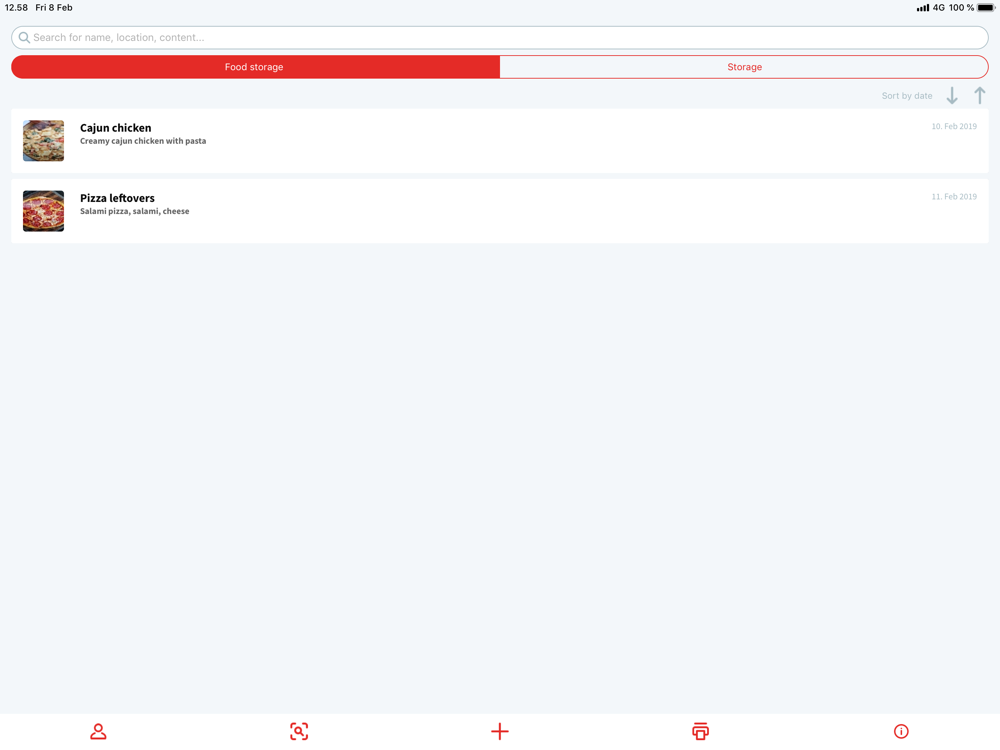The height and width of the screenshot is (750, 1000).
Task: Open the info icon in bottom bar
Action: pos(901,731)
